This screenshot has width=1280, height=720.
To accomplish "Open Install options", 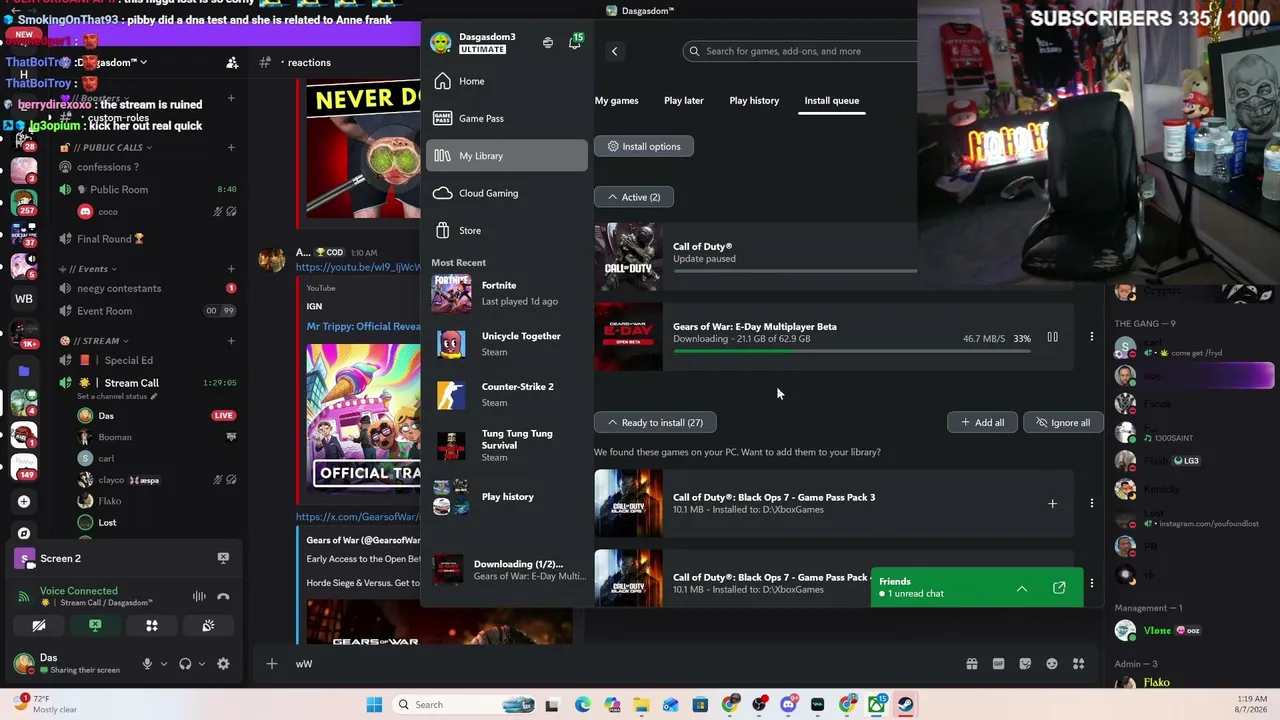I will click(644, 146).
